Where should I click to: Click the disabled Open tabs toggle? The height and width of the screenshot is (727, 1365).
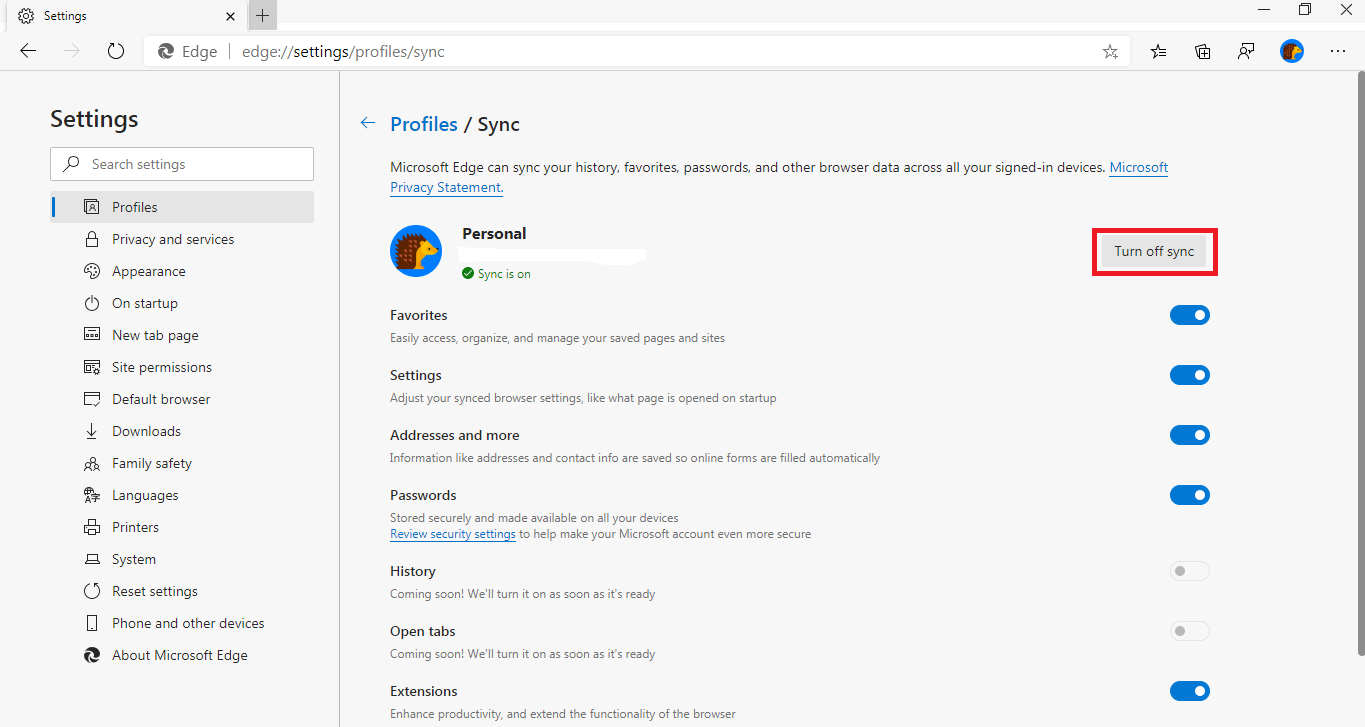coord(1190,631)
